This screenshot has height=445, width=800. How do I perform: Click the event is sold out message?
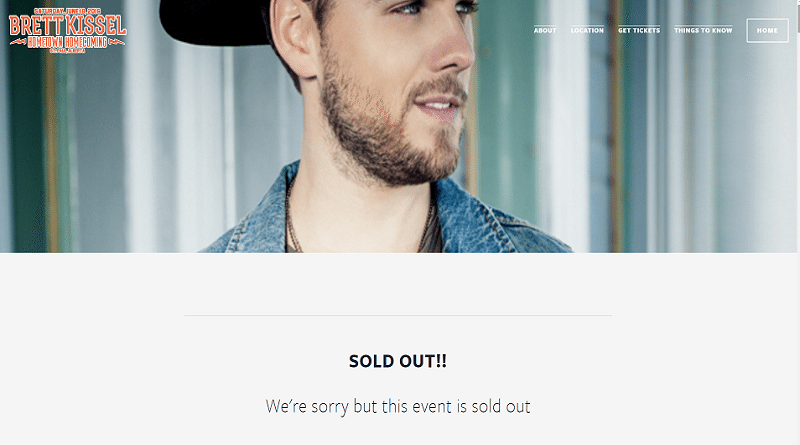point(398,407)
